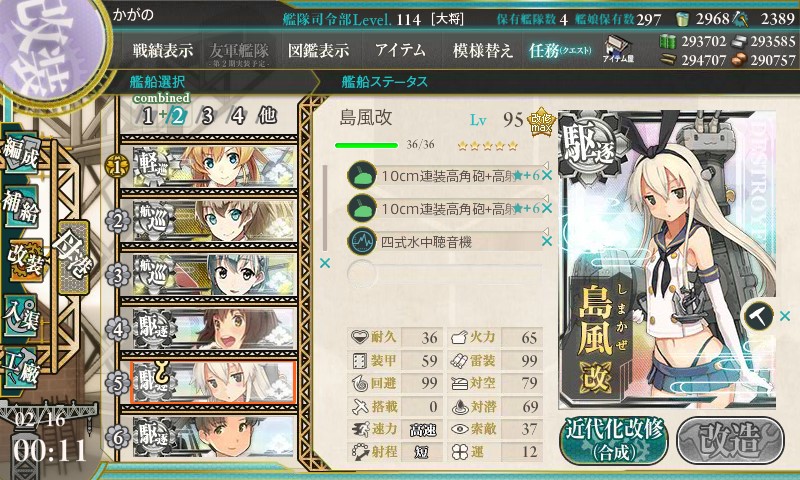Click the アイテム屋 shop icon
The width and height of the screenshot is (800, 480).
pyautogui.click(x=618, y=49)
